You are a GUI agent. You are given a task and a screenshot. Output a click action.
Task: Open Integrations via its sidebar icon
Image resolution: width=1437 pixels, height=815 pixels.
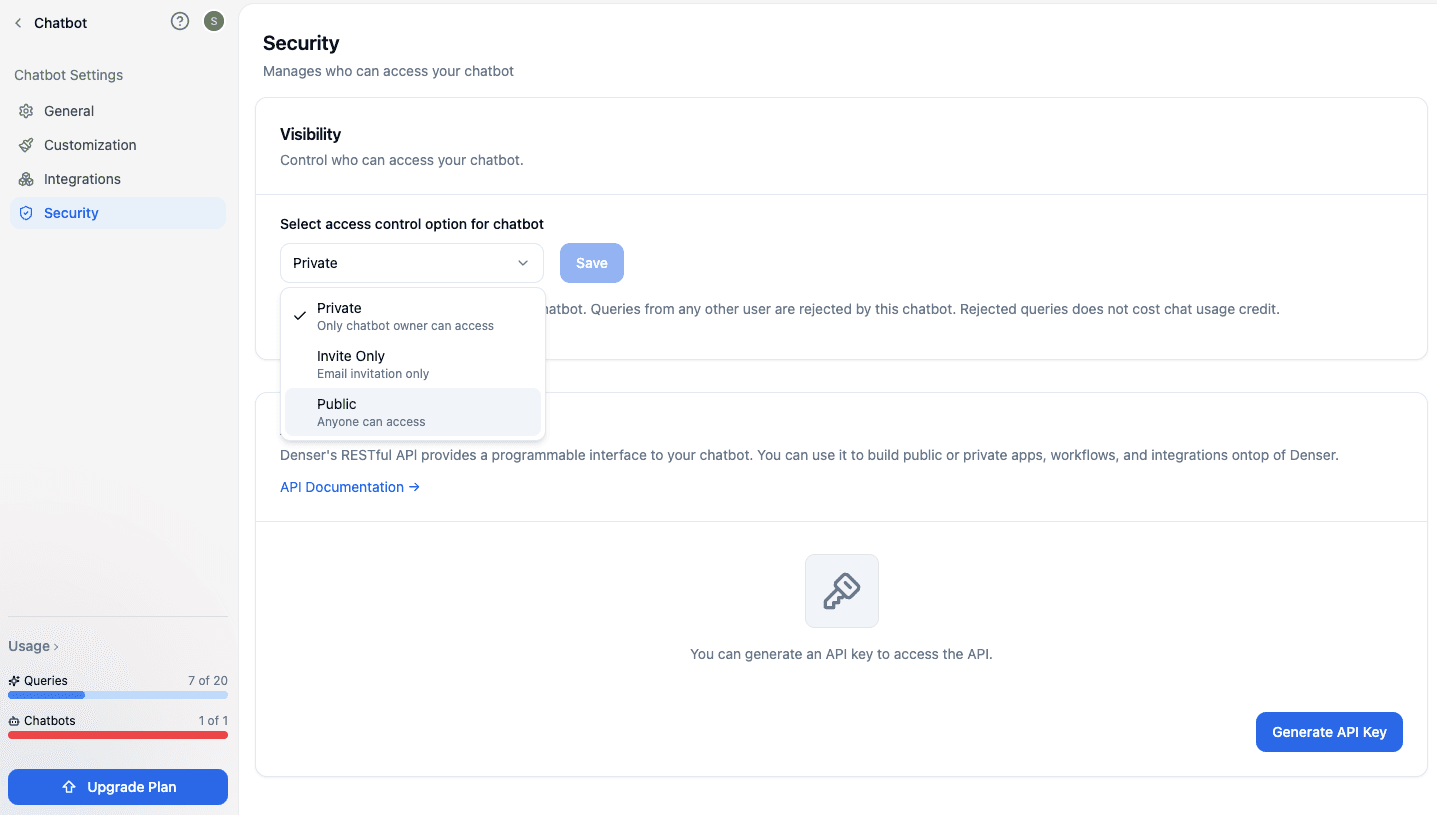[25, 178]
